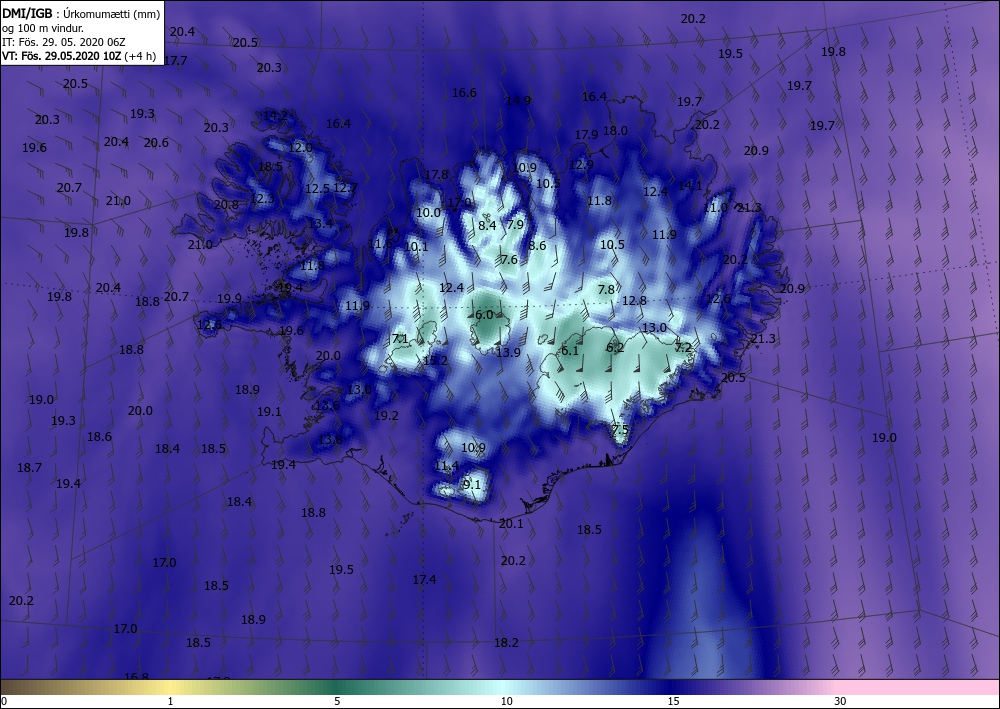Click the 17.7 value near the header box

click(175, 61)
